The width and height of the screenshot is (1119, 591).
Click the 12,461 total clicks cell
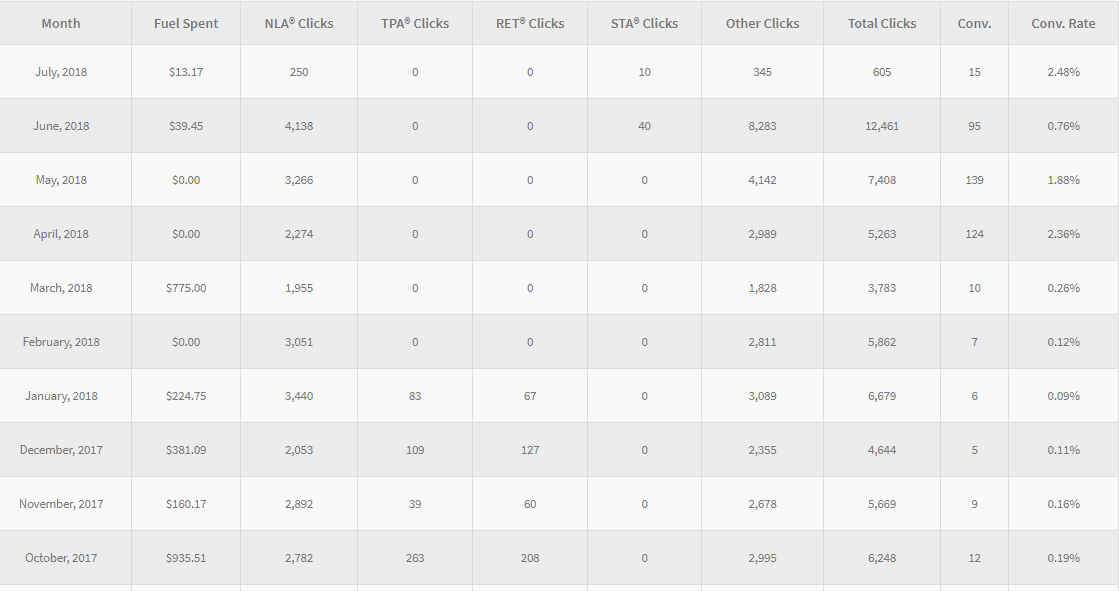(882, 126)
